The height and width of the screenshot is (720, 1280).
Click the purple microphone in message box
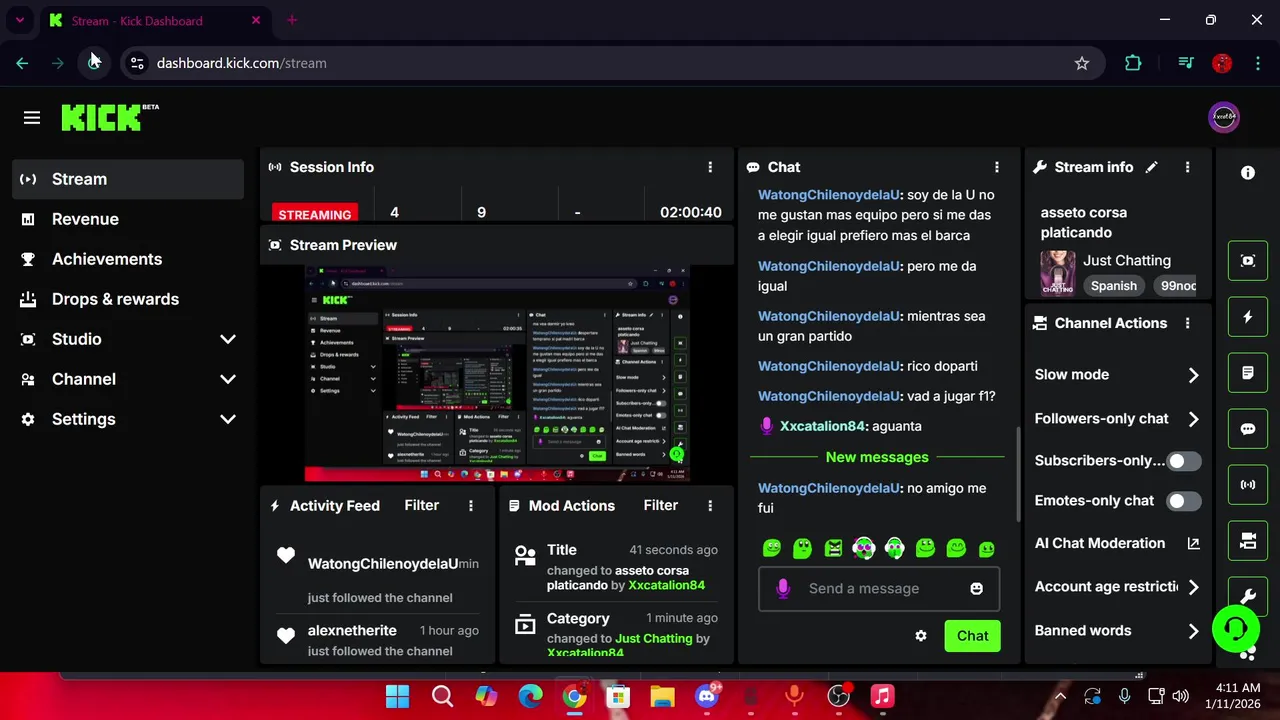783,589
